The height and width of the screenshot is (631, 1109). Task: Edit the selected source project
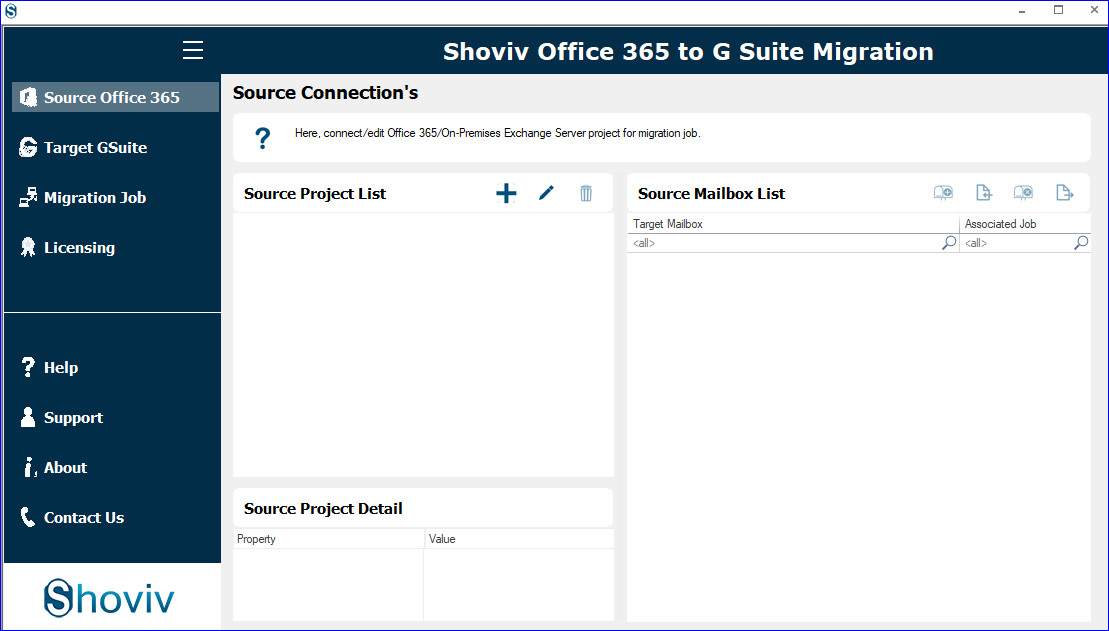(x=546, y=193)
